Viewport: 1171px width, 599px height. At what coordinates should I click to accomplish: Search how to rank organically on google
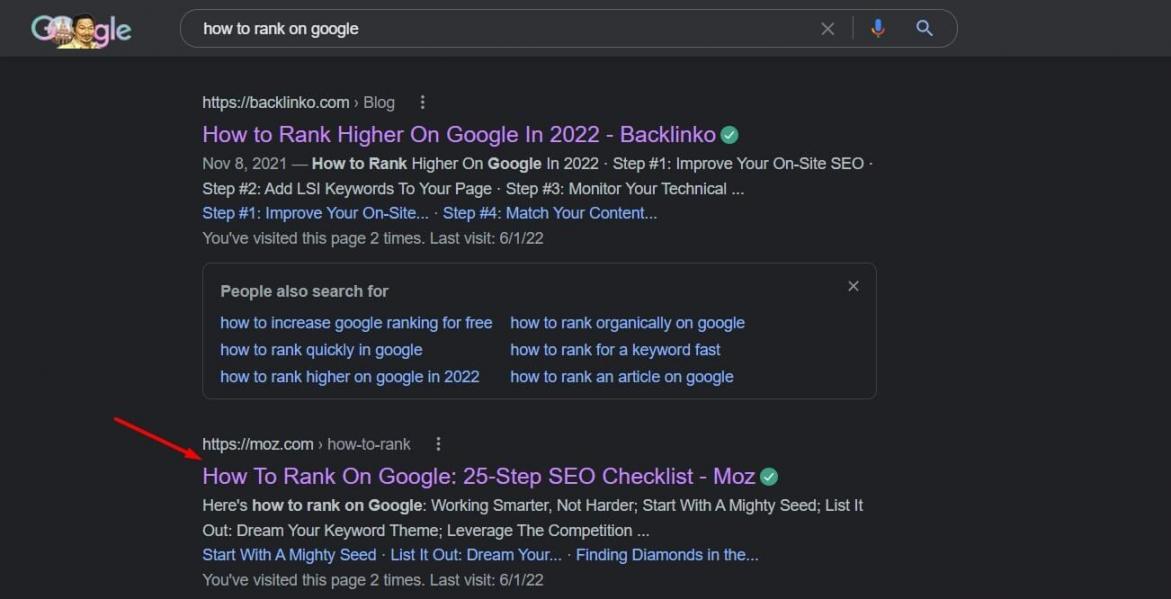pyautogui.click(x=627, y=323)
